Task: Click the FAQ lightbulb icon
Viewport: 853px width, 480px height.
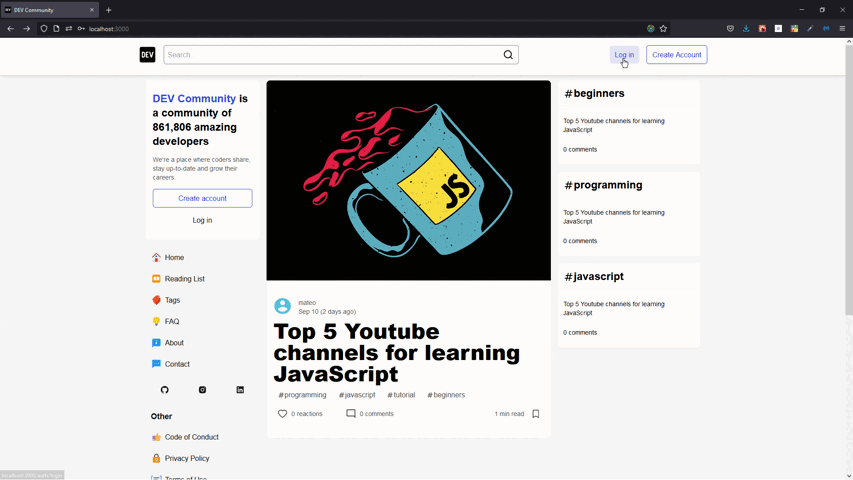Action: 156,321
